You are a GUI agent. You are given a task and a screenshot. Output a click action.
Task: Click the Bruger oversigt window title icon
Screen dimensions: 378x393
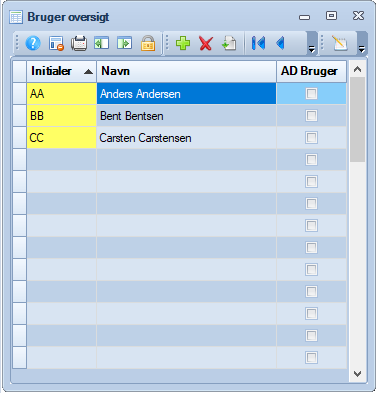click(x=16, y=17)
